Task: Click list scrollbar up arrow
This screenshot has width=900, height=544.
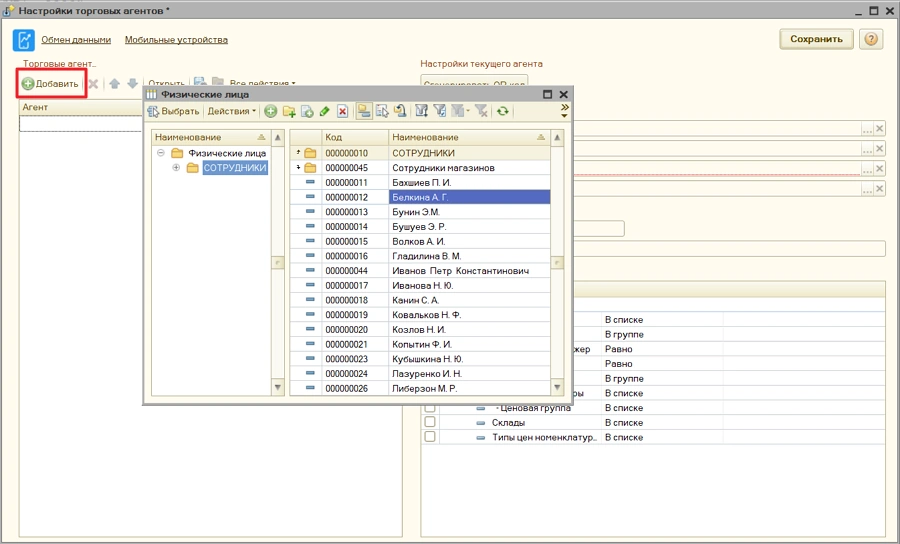Action: tap(557, 138)
